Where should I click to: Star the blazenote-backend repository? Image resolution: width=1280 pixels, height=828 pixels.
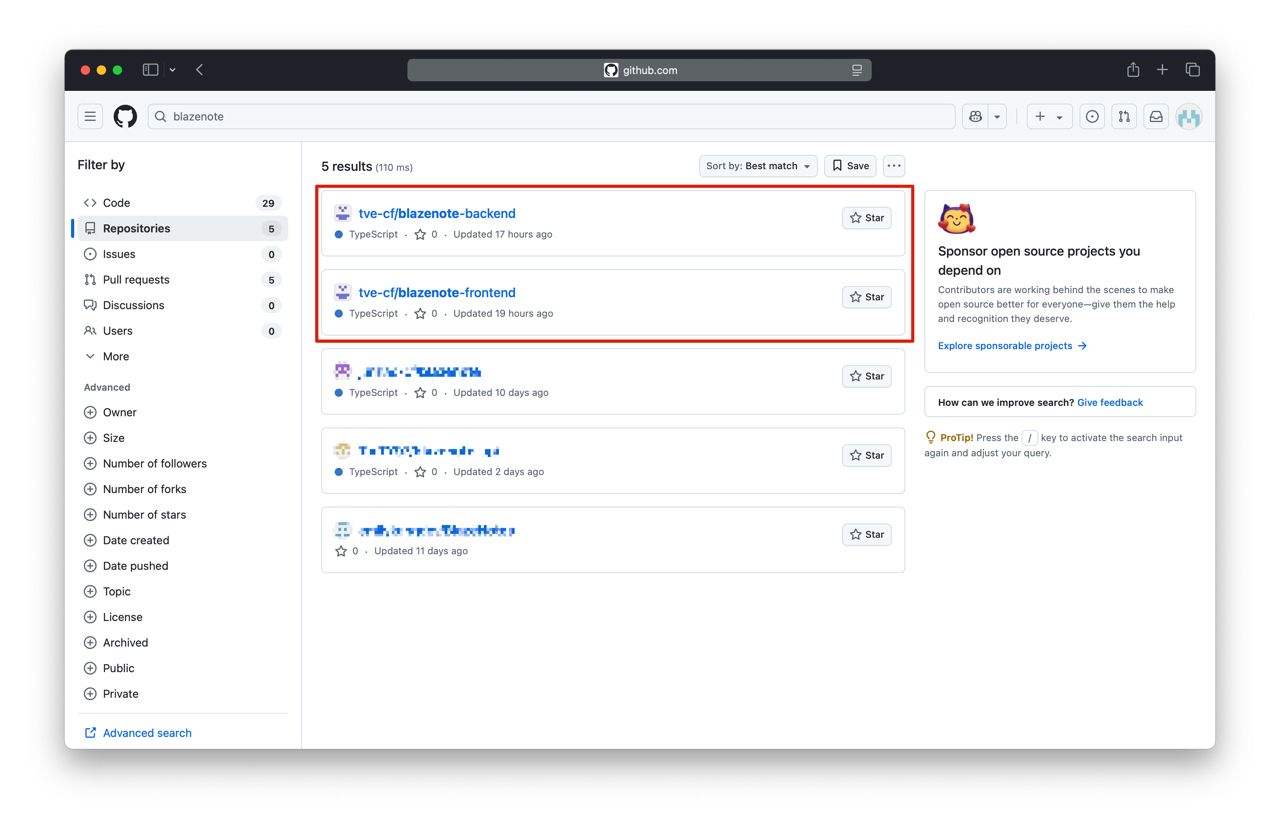pyautogui.click(x=867, y=218)
